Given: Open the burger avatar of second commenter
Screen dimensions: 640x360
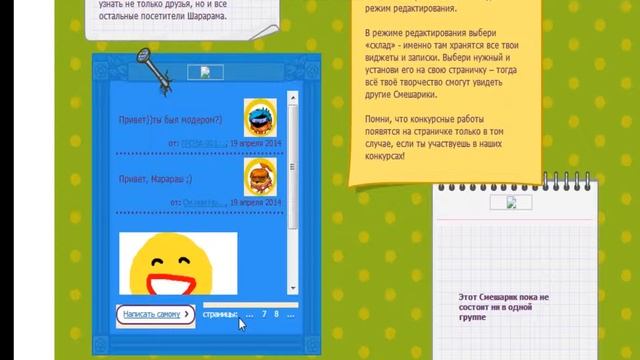Looking at the screenshot, I should click(260, 177).
